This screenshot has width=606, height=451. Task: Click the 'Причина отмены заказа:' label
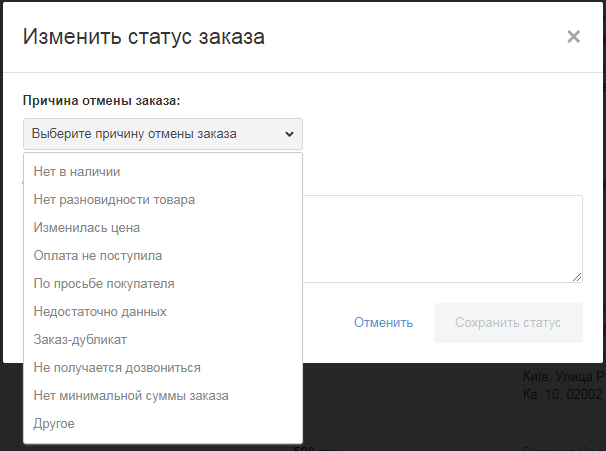click(100, 101)
